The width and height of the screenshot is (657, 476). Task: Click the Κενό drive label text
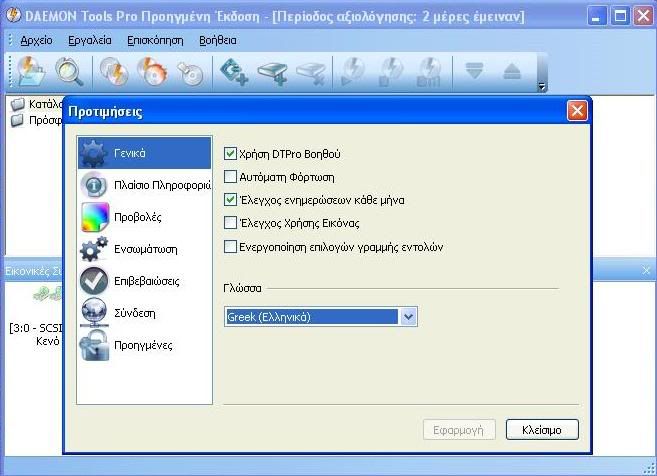(x=48, y=341)
